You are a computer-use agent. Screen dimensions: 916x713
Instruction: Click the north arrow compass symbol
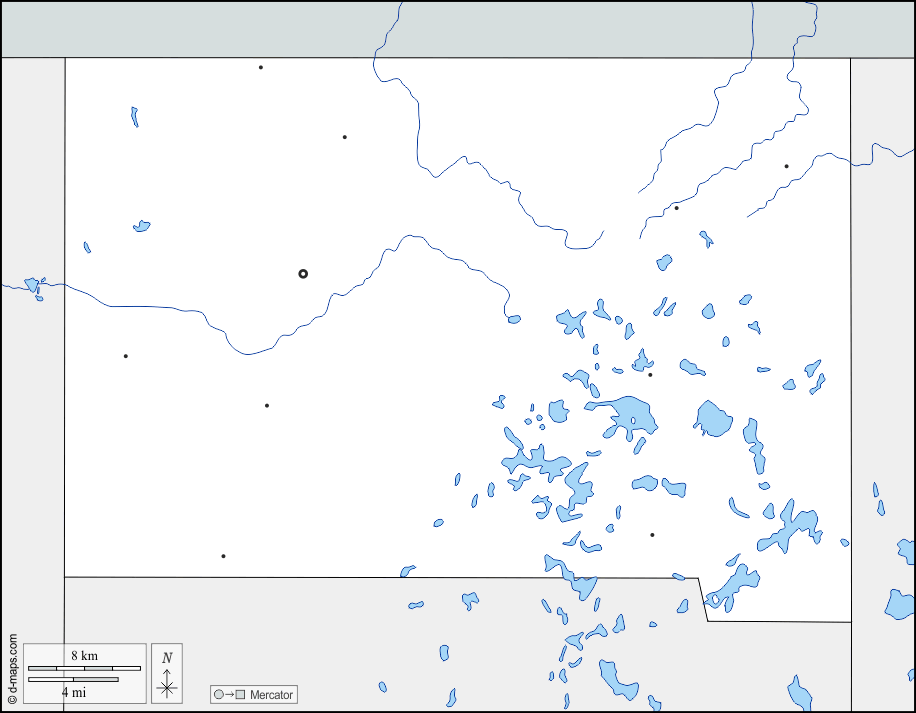click(x=167, y=673)
